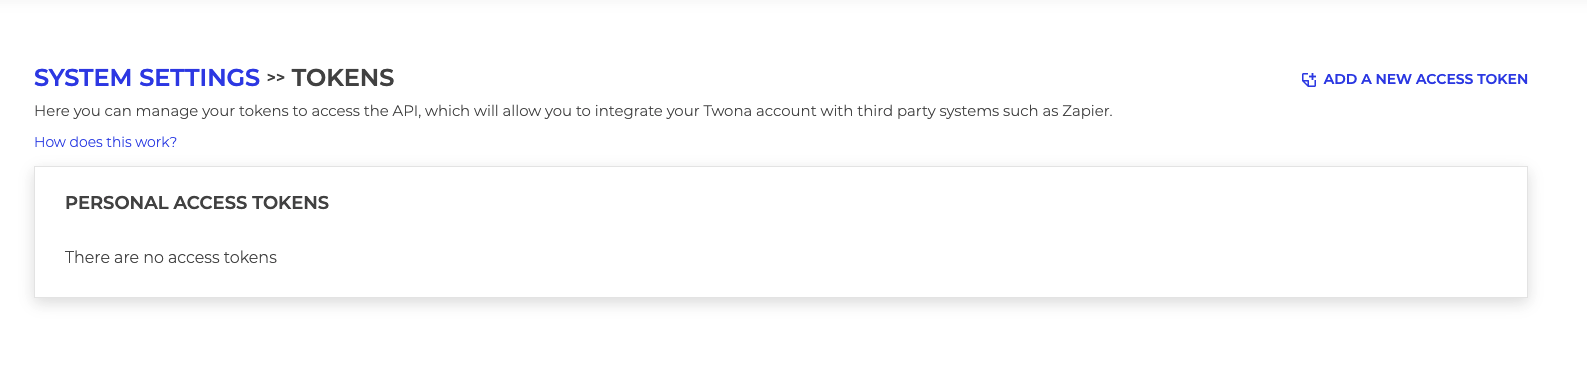Click the word SYSTEM in the breadcrumb
Viewport: 1587px width, 387px height.
pyautogui.click(x=83, y=78)
